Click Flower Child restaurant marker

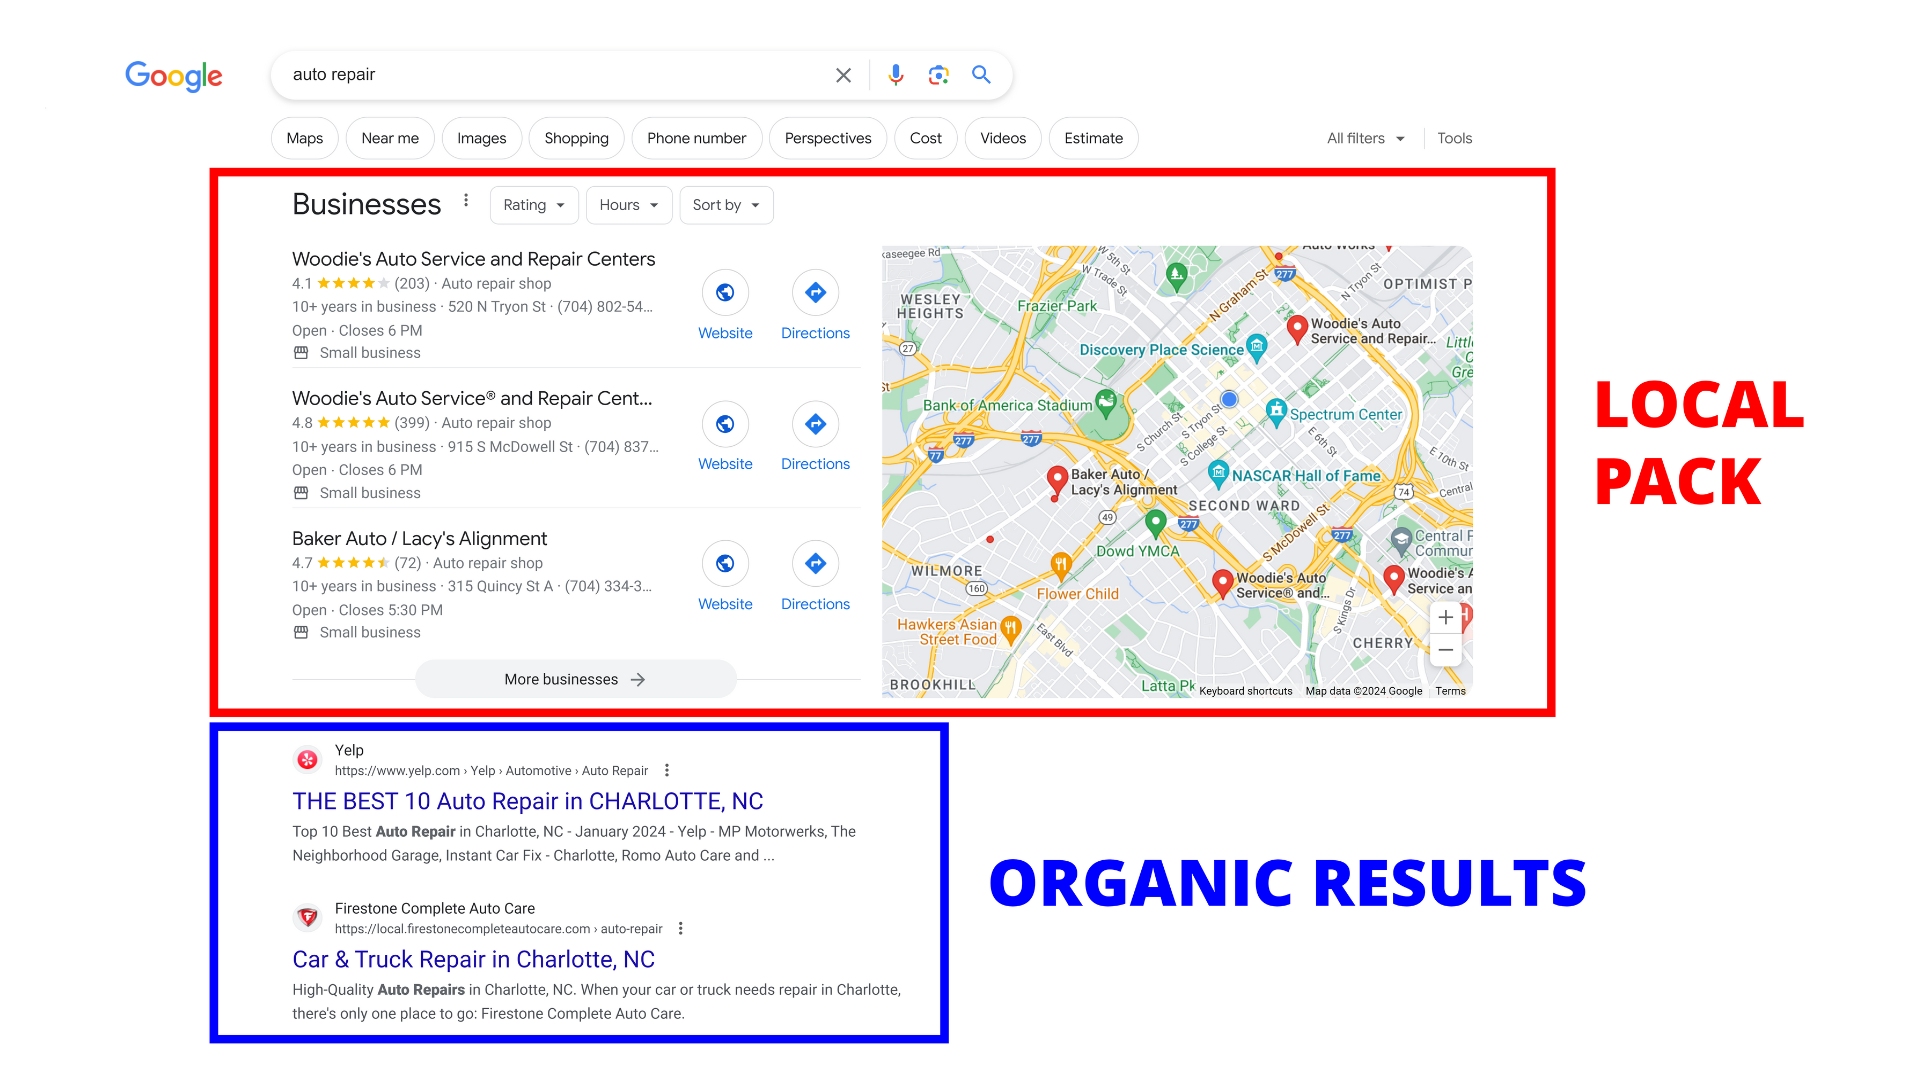click(x=1061, y=566)
